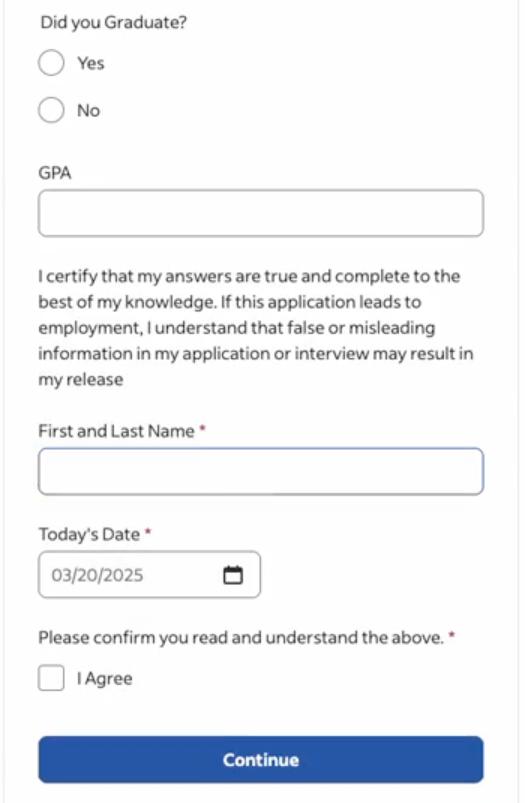Image resolution: width=525 pixels, height=803 pixels.
Task: Click the No label text
Action: 88,111
